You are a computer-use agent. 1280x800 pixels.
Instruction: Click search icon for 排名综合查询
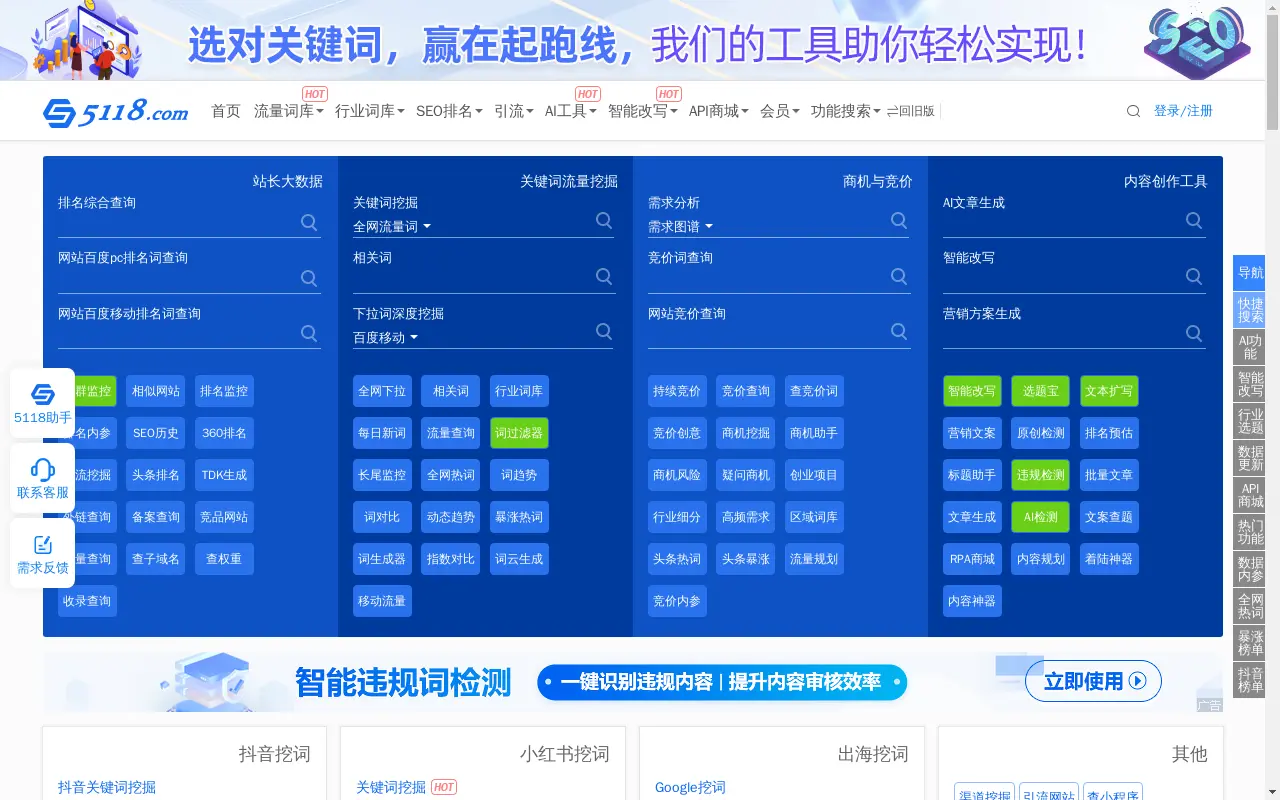309,222
